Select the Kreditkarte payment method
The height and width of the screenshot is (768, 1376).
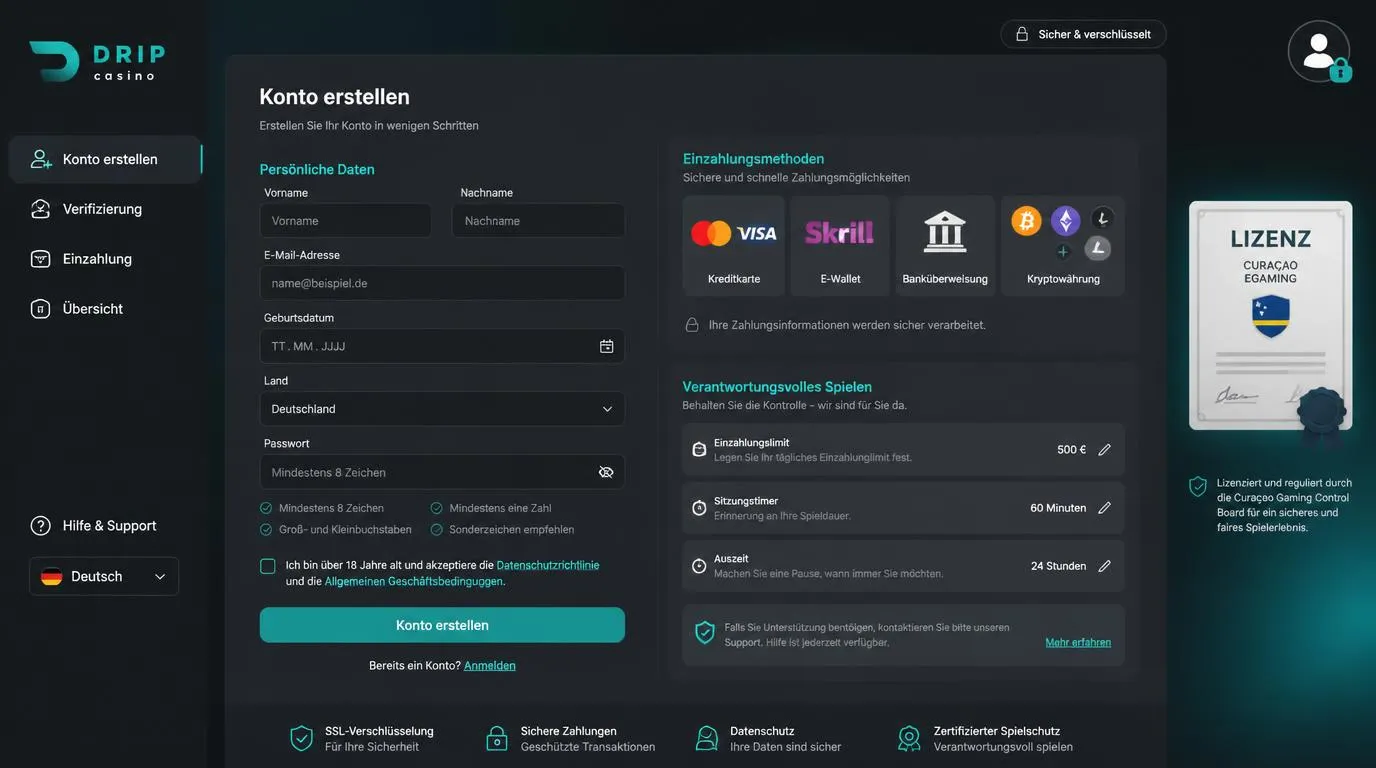click(x=734, y=246)
